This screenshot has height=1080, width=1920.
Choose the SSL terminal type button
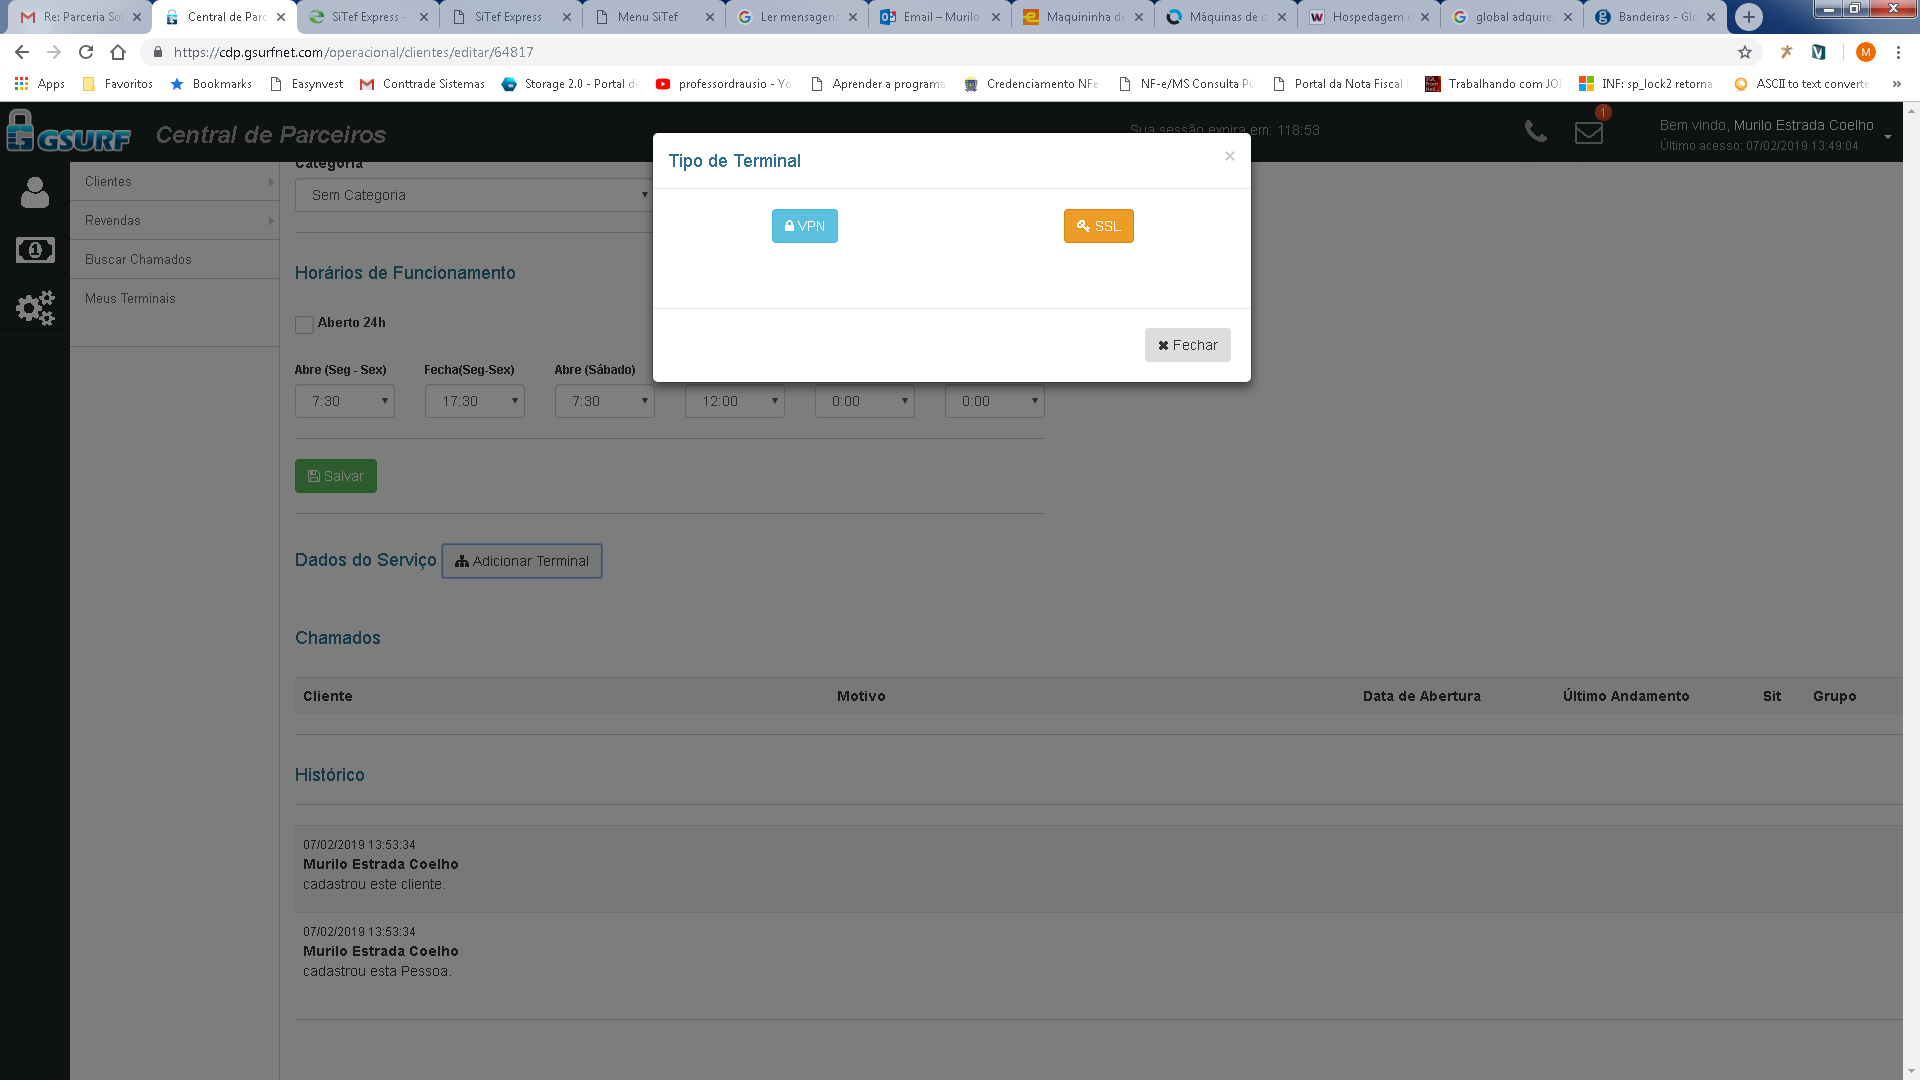click(x=1098, y=226)
